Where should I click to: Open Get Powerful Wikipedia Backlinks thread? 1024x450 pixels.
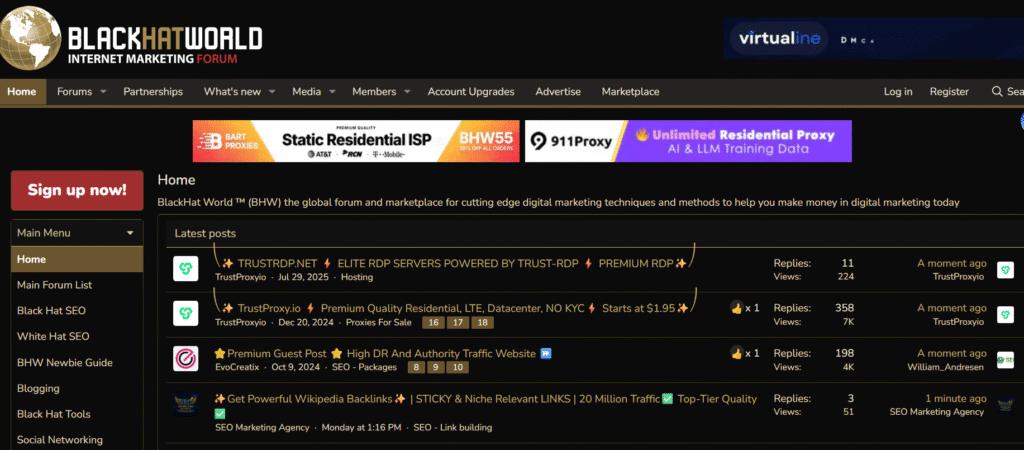[486, 398]
